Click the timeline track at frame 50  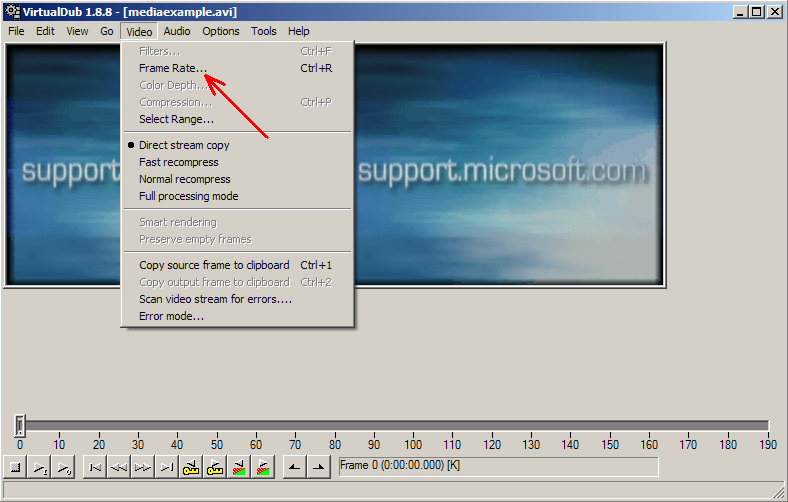[217, 426]
